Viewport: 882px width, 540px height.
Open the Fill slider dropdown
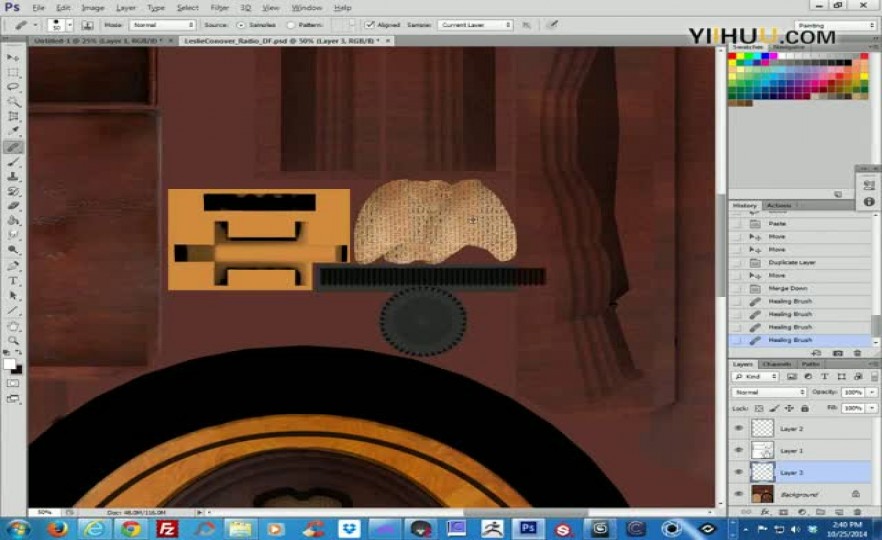[872, 408]
